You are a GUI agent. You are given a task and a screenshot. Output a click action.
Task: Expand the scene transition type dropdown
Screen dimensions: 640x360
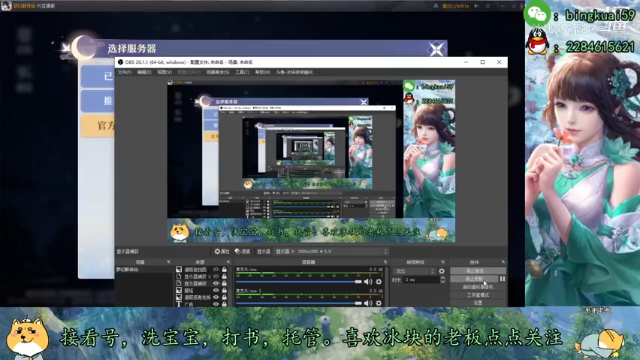point(414,271)
